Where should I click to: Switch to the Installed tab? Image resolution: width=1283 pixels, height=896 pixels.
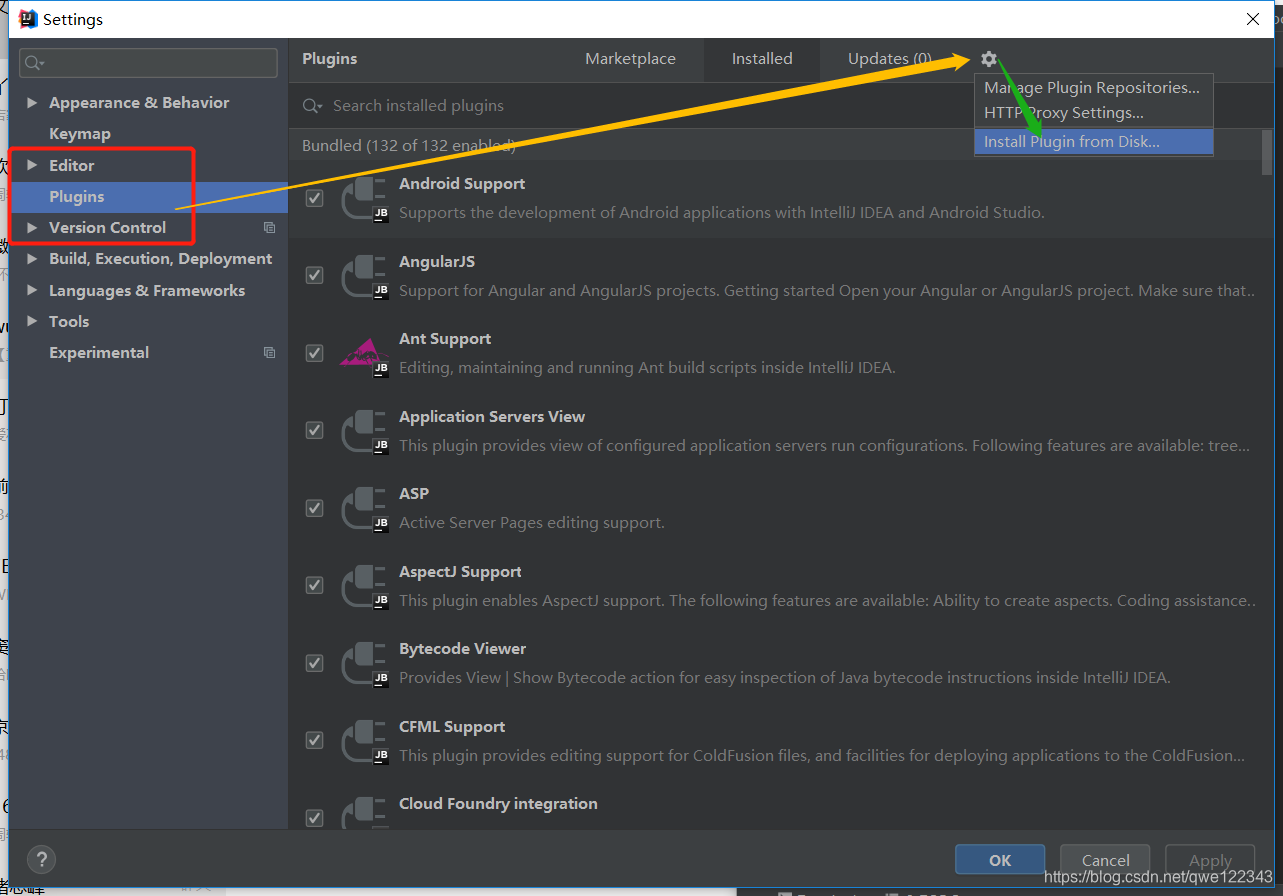762,59
